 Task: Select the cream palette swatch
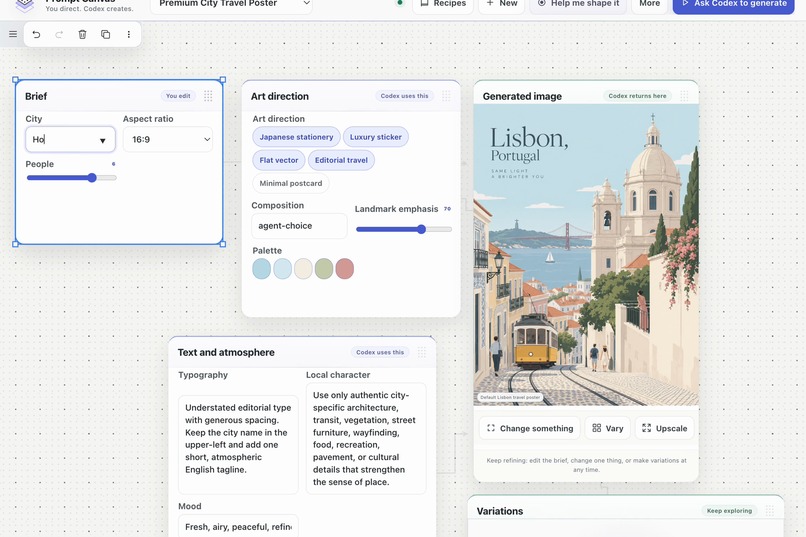[x=303, y=269]
